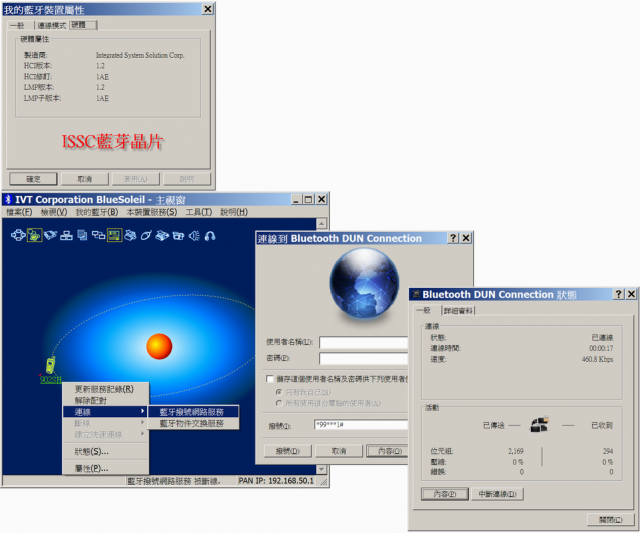Select the 所有使用這台電腦的使用者 radio option

click(x=279, y=403)
